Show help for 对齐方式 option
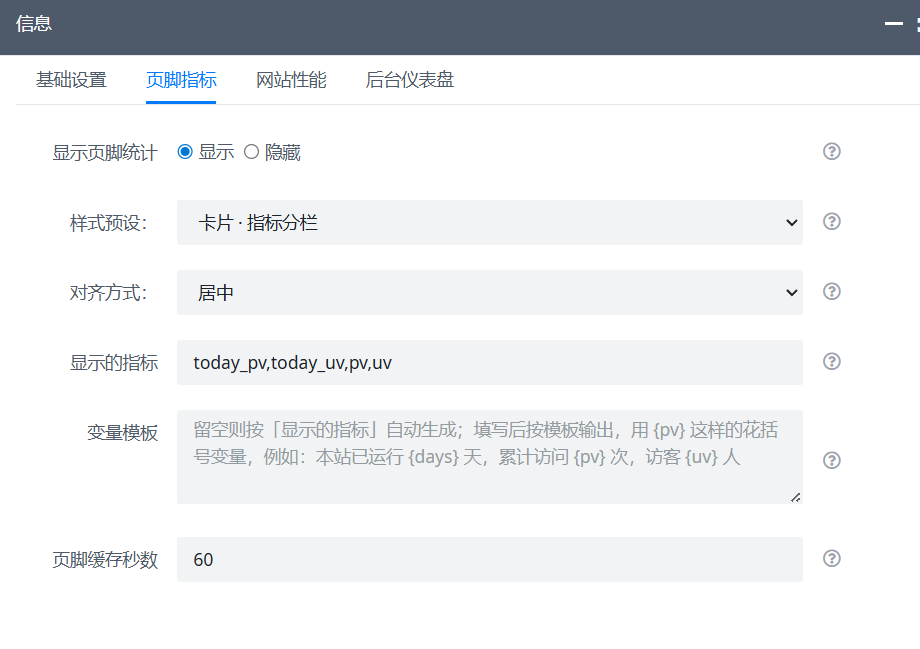 coord(831,291)
